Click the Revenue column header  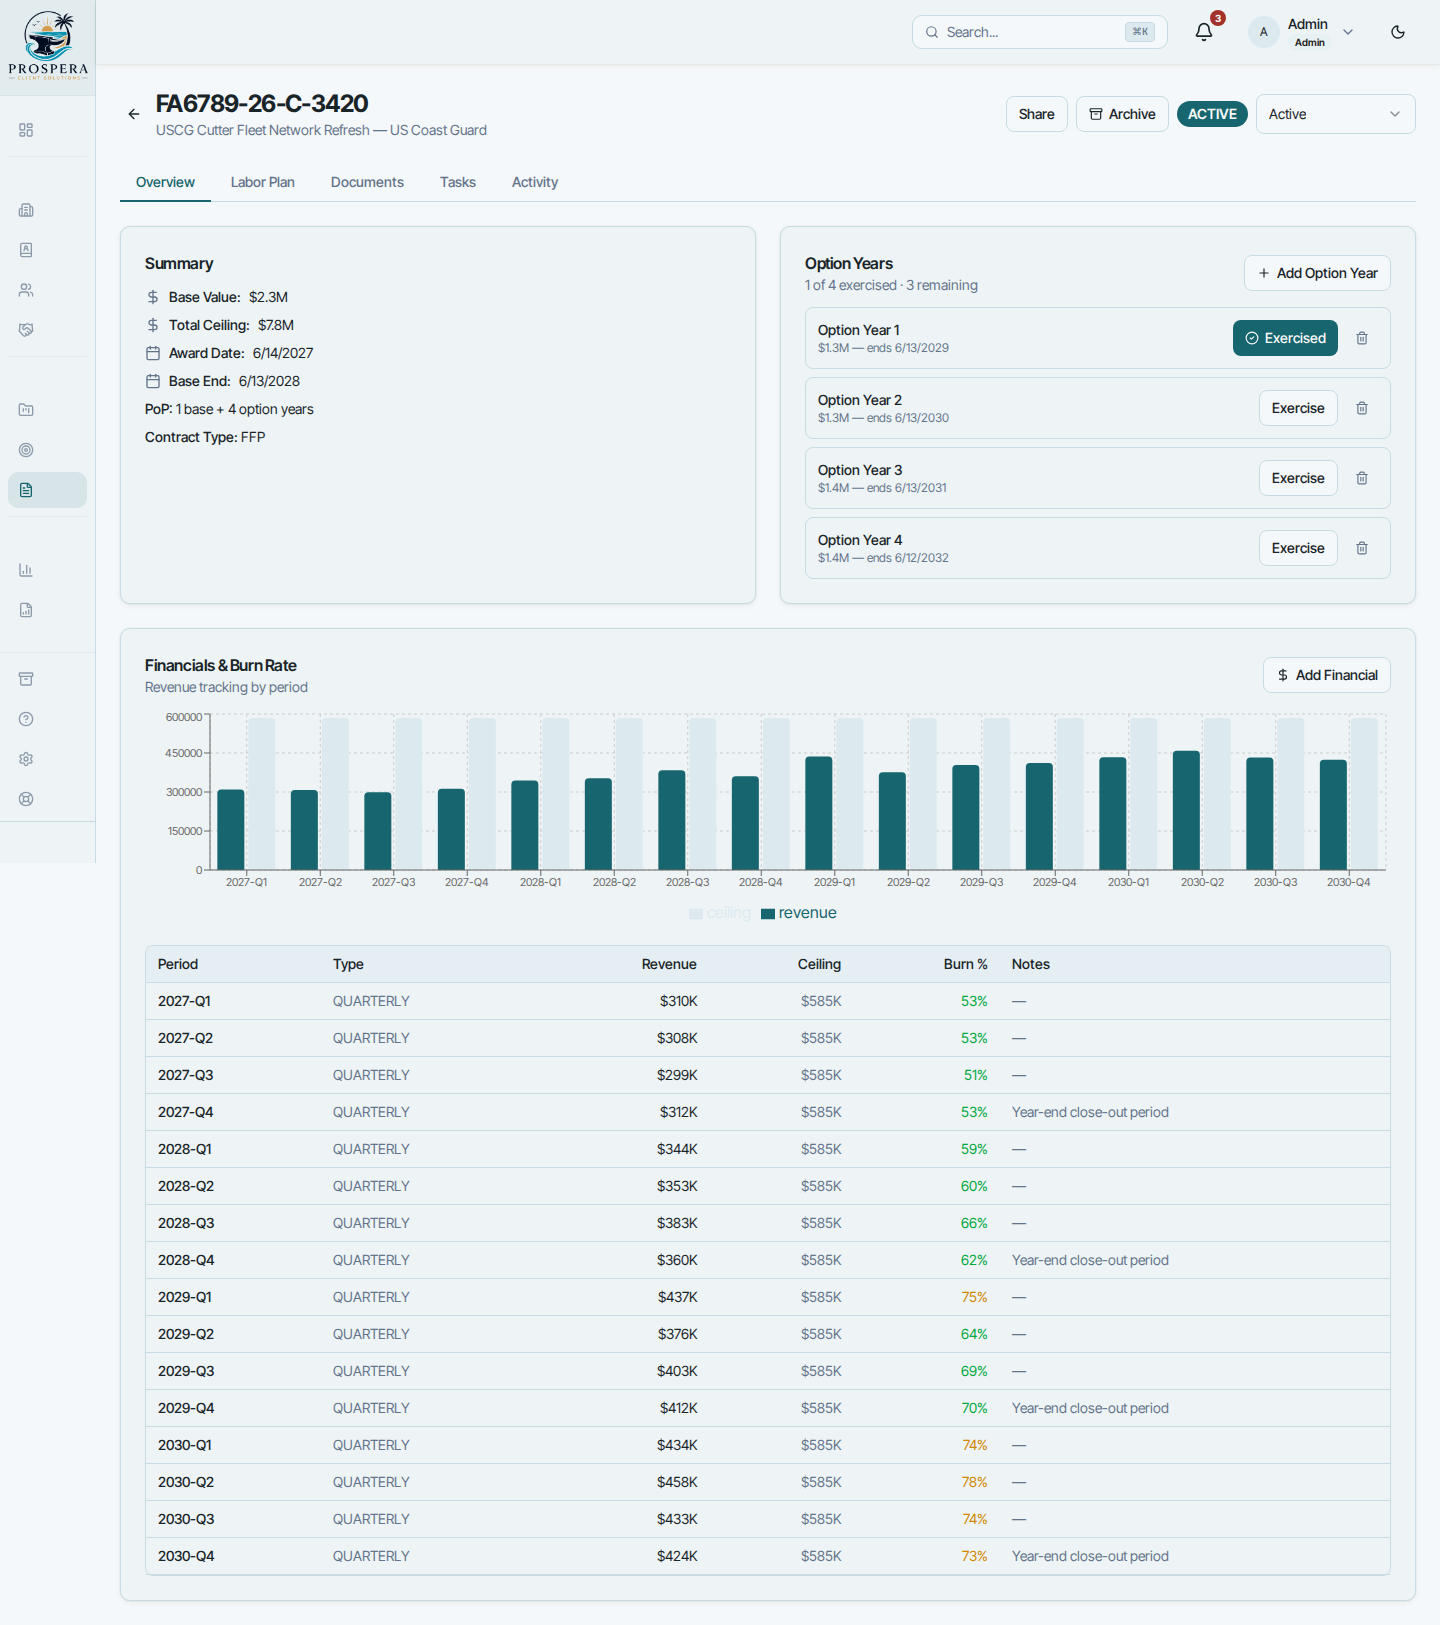pos(669,964)
